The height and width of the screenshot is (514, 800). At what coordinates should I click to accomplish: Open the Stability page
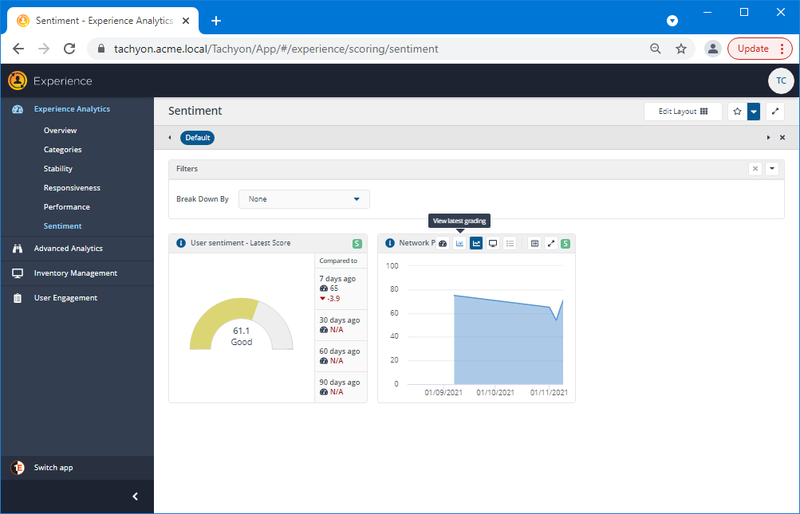click(58, 169)
